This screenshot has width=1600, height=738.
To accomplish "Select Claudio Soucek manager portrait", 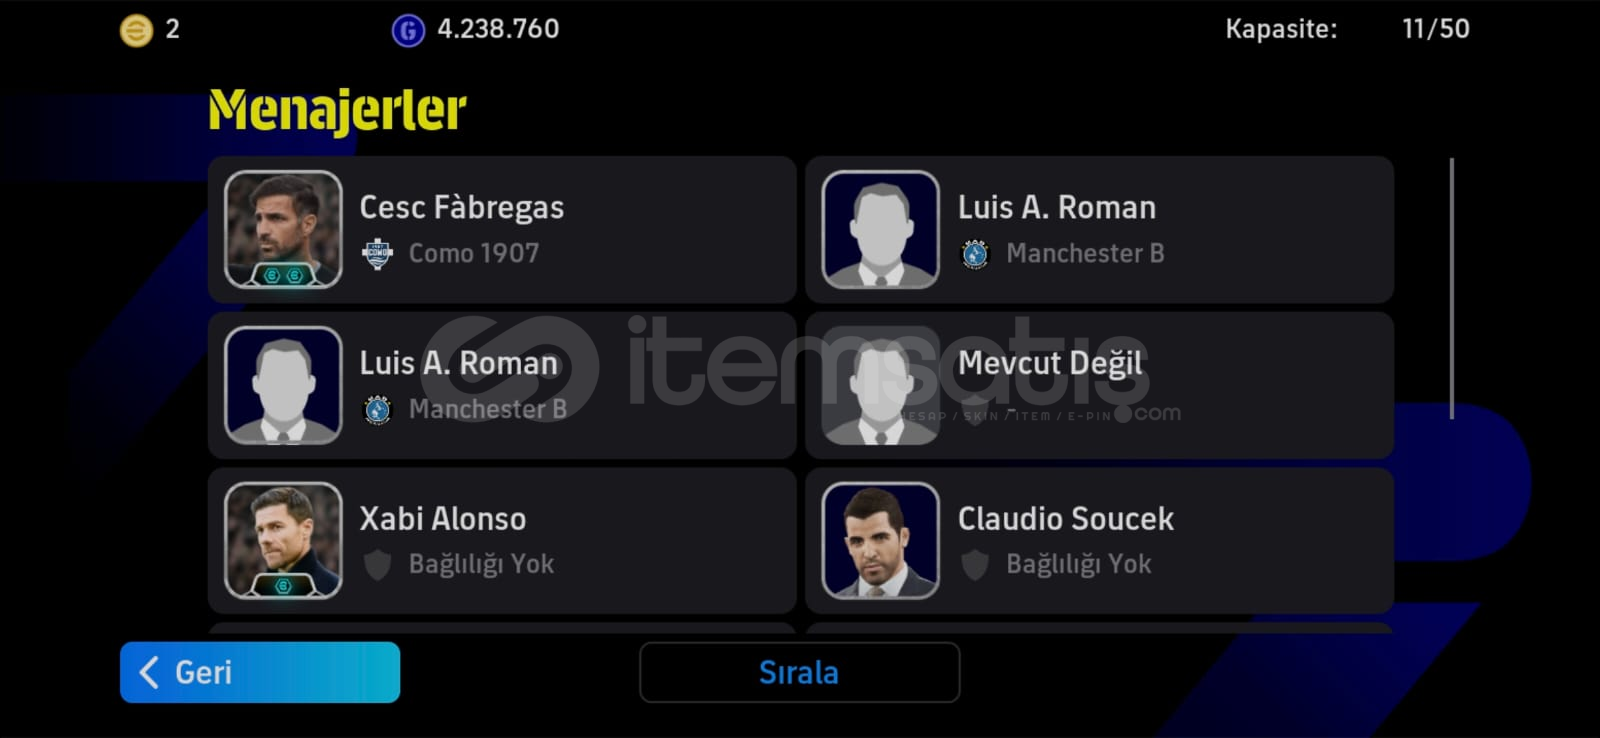I will [880, 541].
